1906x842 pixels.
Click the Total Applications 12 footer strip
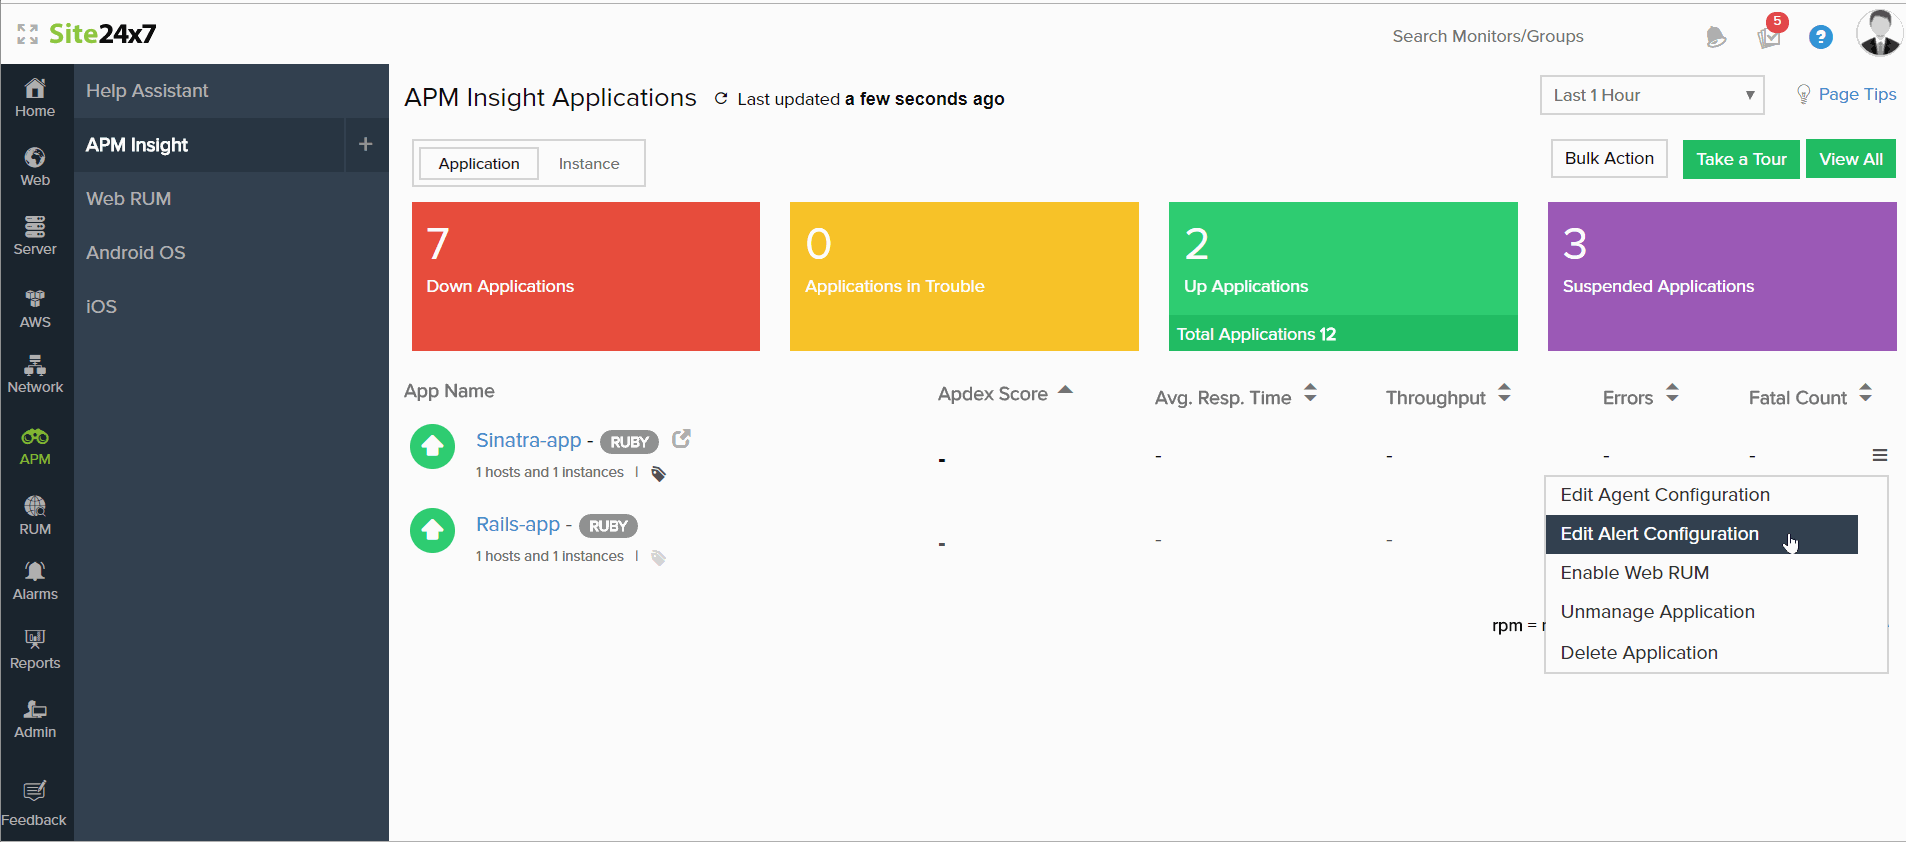[1343, 334]
